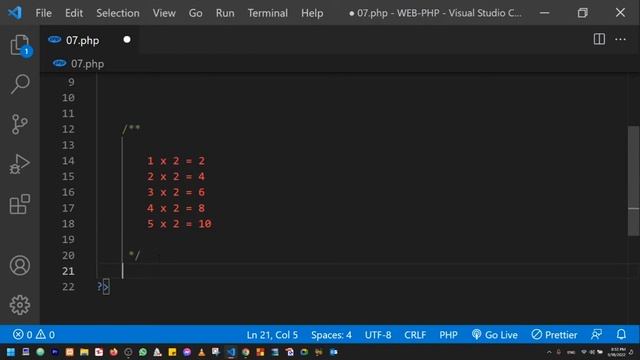Open the notifications bell
The width and height of the screenshot is (640, 360).
coord(621,335)
